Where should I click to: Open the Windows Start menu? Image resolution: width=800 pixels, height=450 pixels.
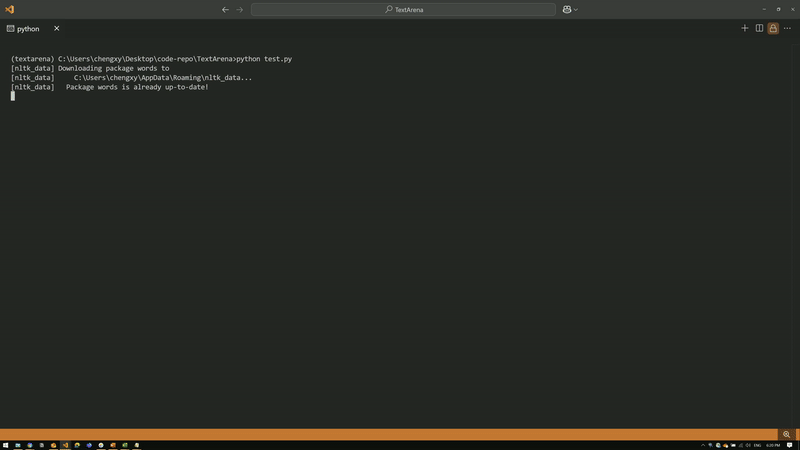click(6, 445)
